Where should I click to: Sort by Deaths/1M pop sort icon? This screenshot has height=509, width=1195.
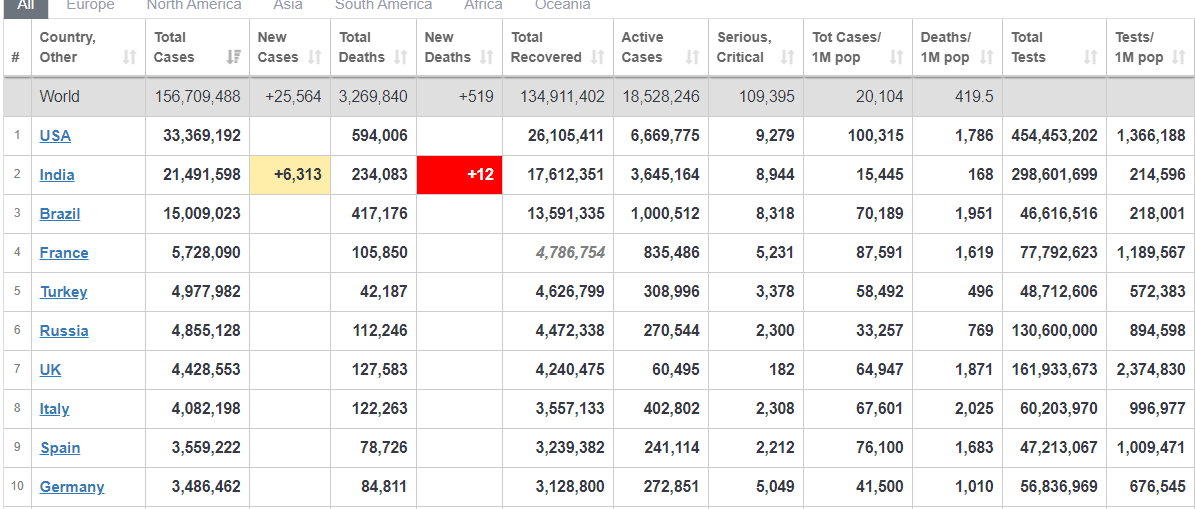[x=987, y=57]
